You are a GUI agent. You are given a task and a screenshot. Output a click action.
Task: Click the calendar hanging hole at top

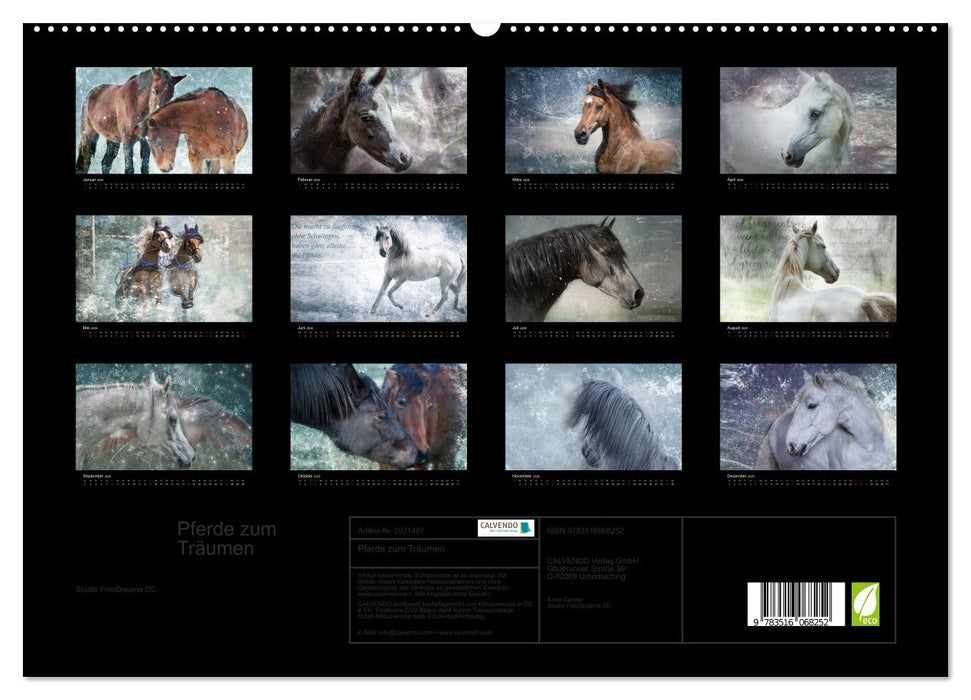pos(485,27)
